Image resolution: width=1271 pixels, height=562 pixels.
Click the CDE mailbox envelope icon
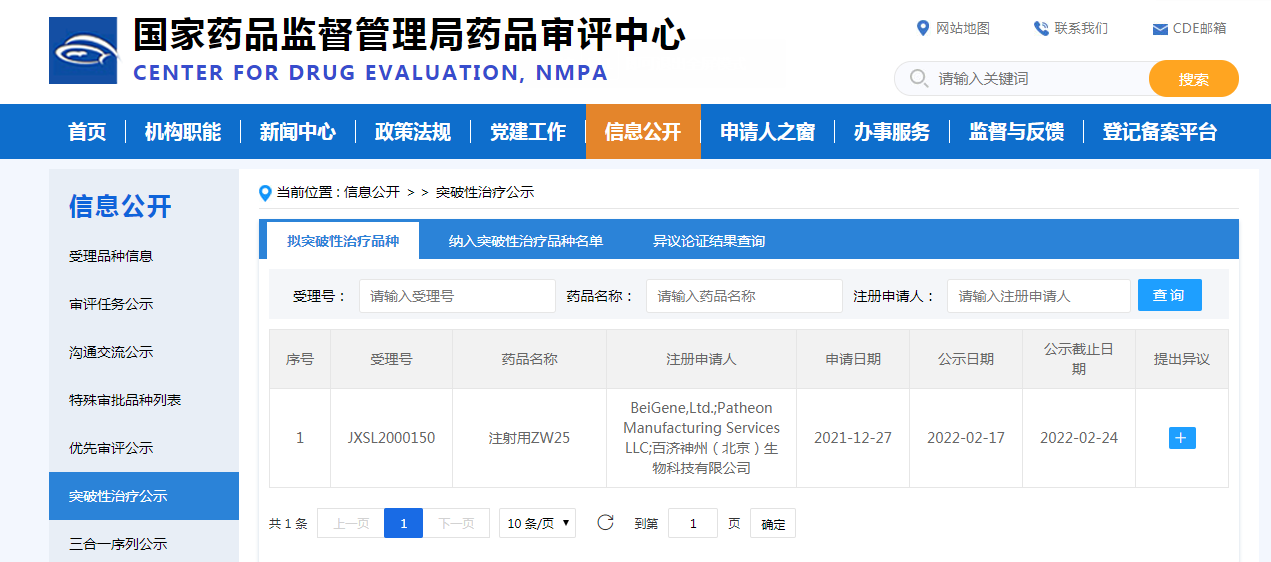tap(1160, 29)
